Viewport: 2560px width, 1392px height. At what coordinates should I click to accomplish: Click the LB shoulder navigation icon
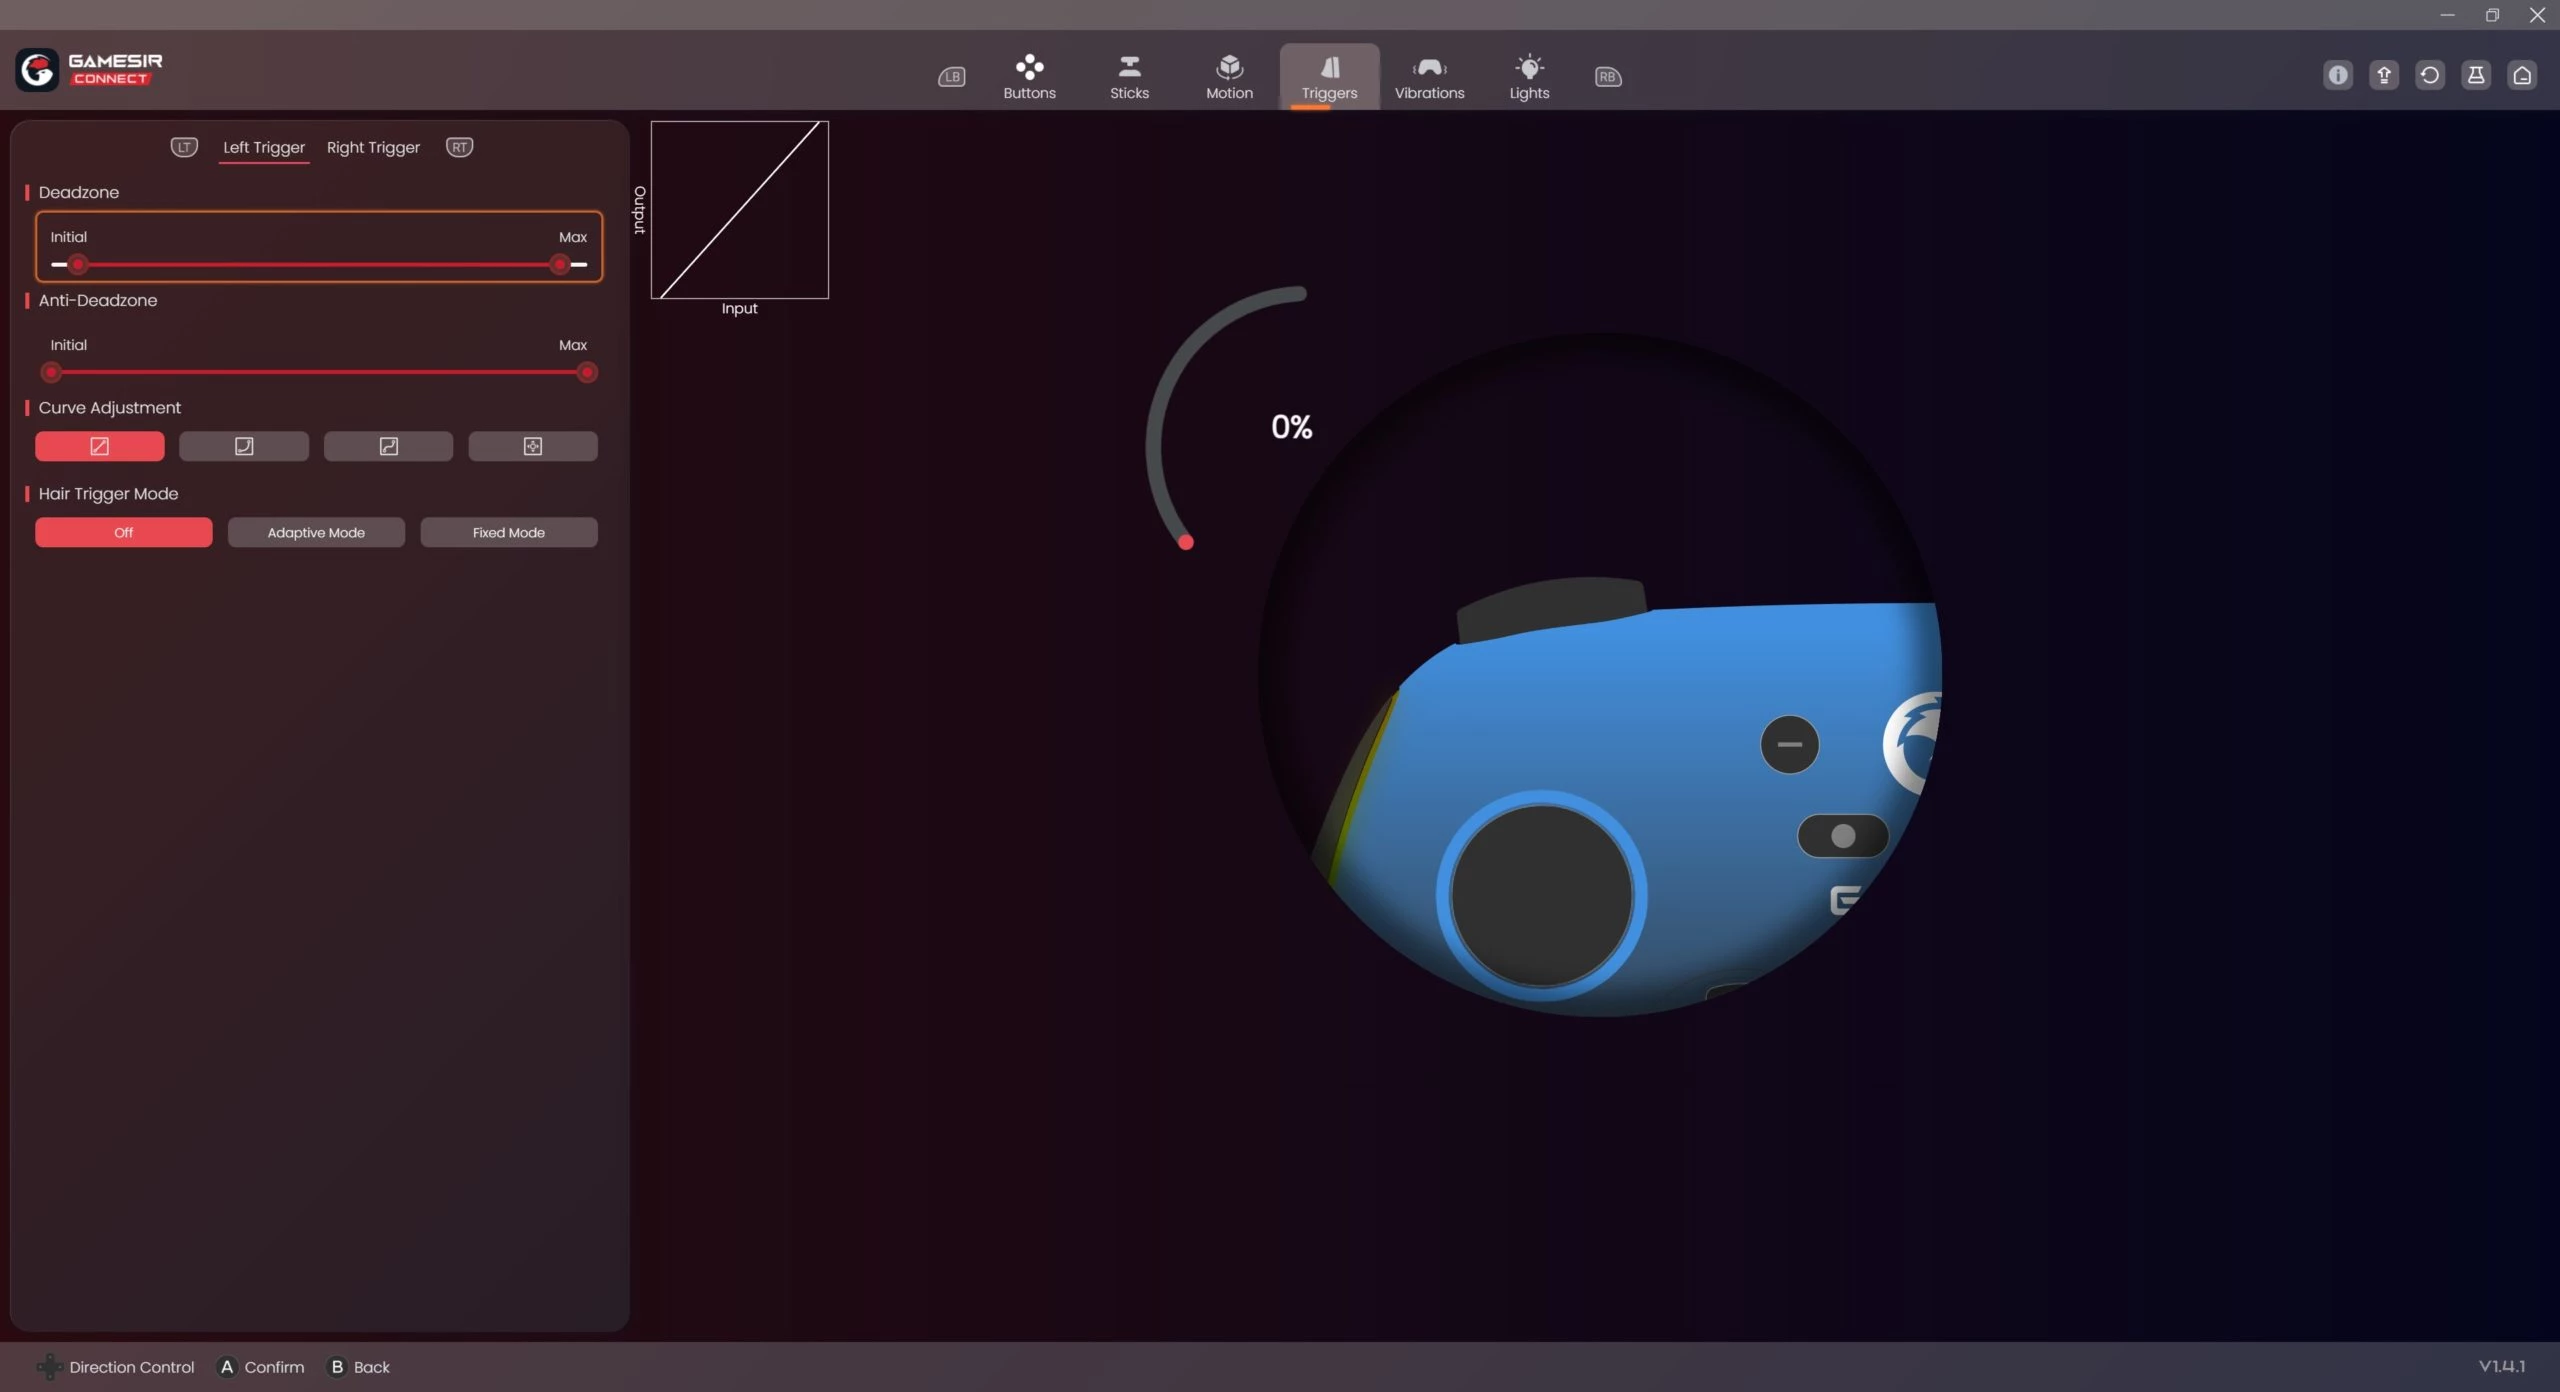[951, 77]
